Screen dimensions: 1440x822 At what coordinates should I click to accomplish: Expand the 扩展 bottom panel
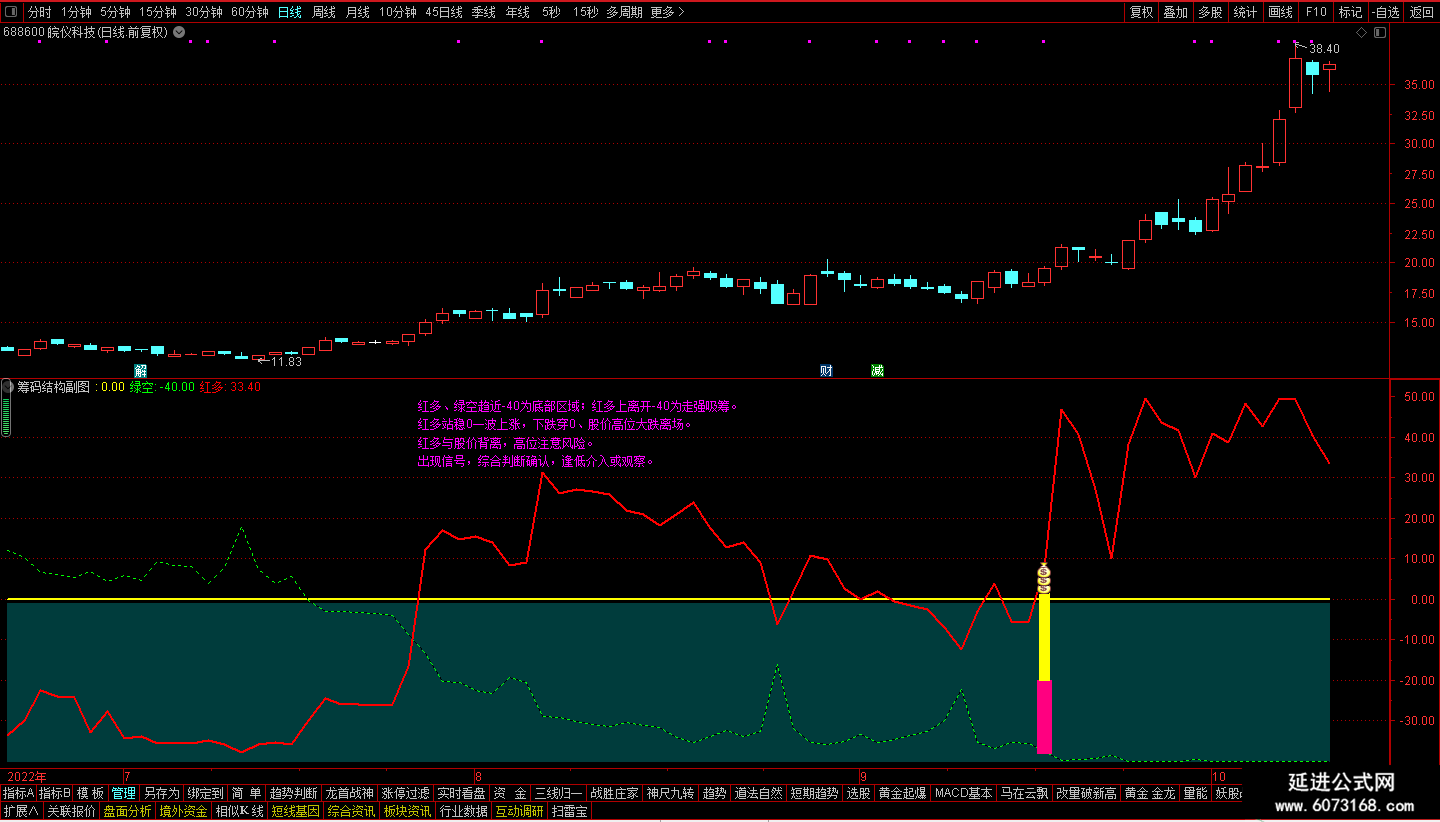click(21, 811)
